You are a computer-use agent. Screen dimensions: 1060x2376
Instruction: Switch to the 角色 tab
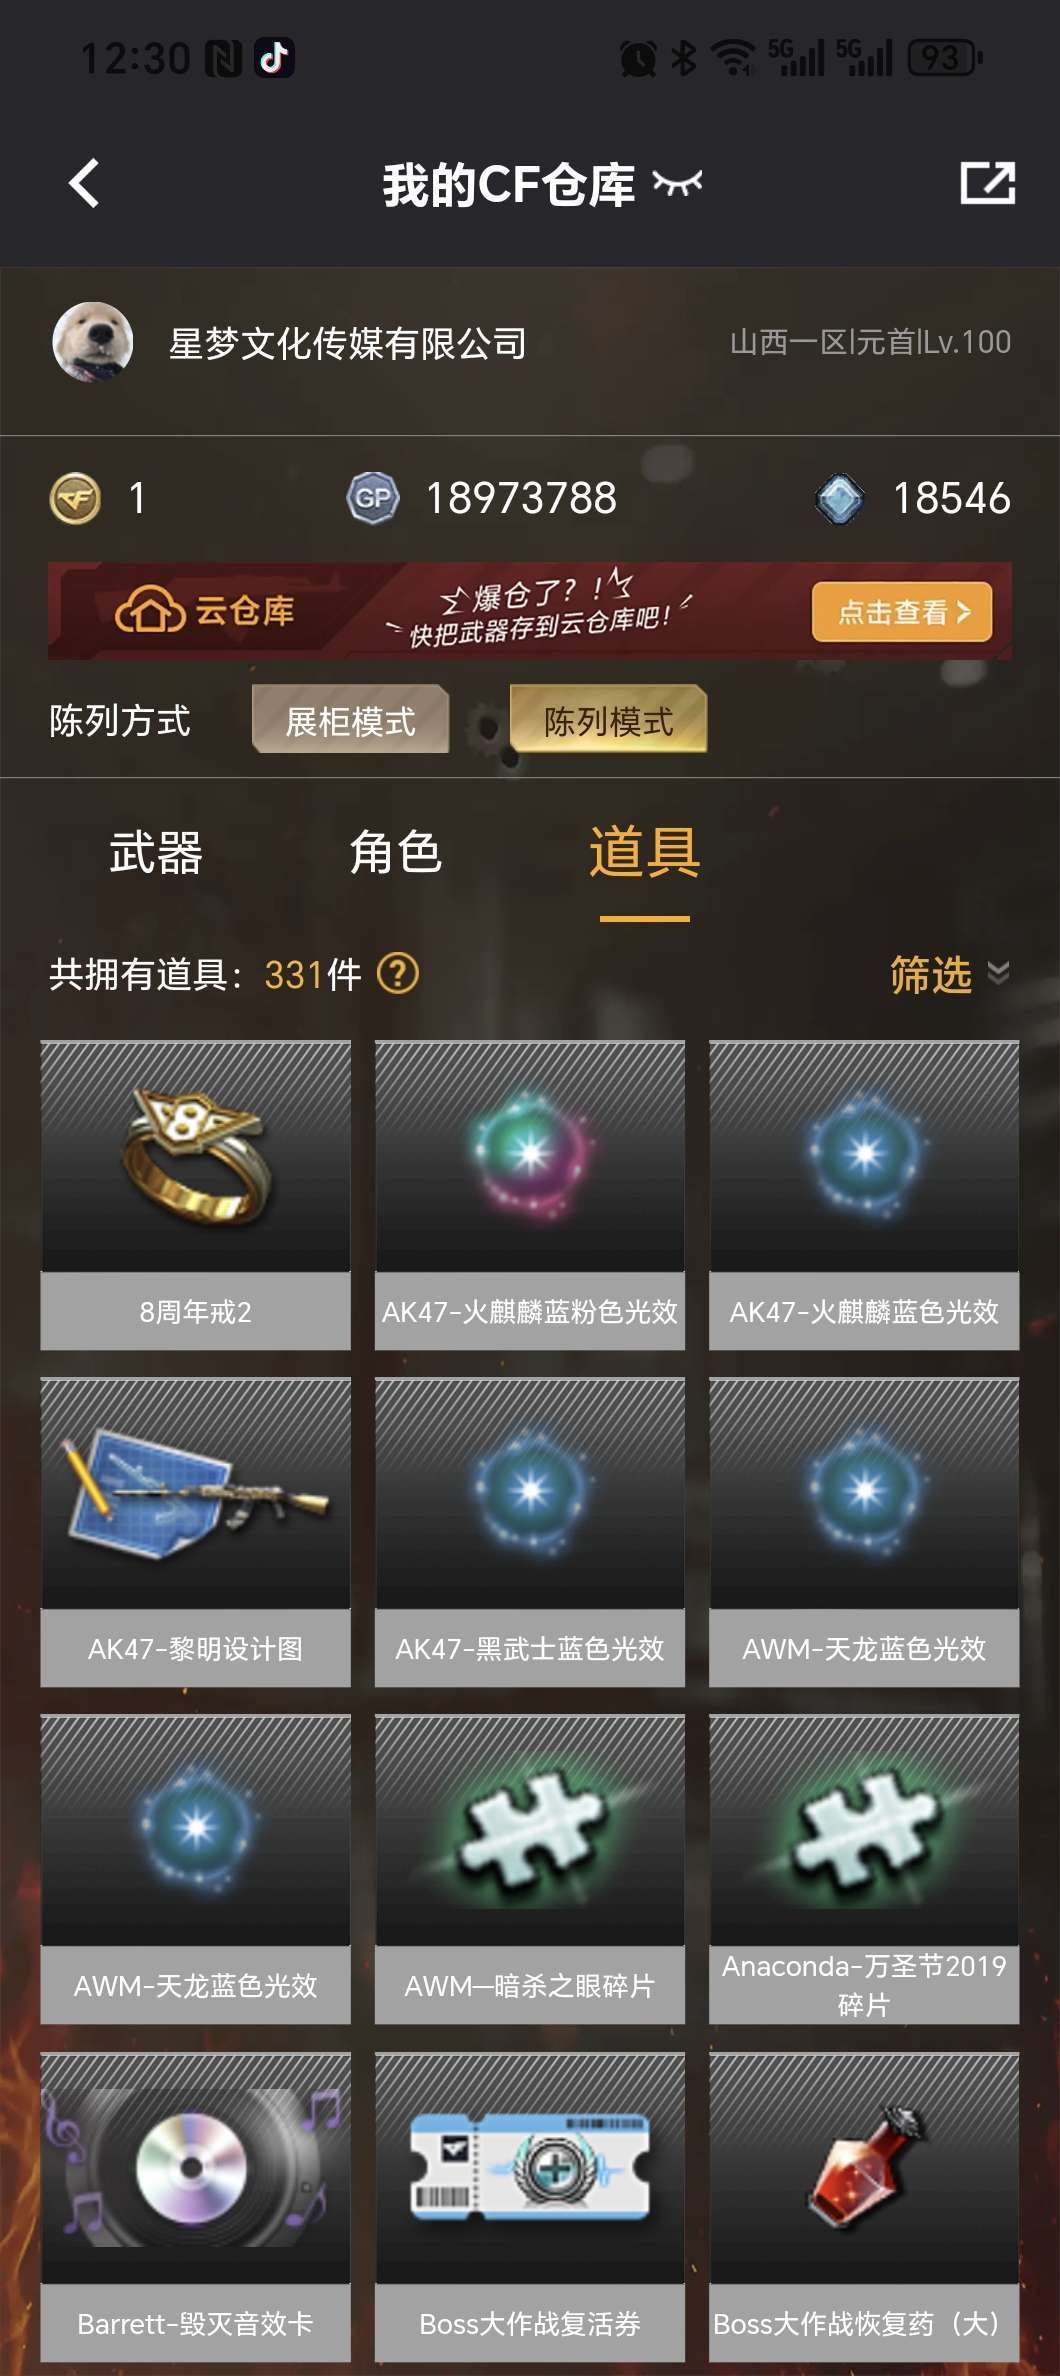pos(396,853)
